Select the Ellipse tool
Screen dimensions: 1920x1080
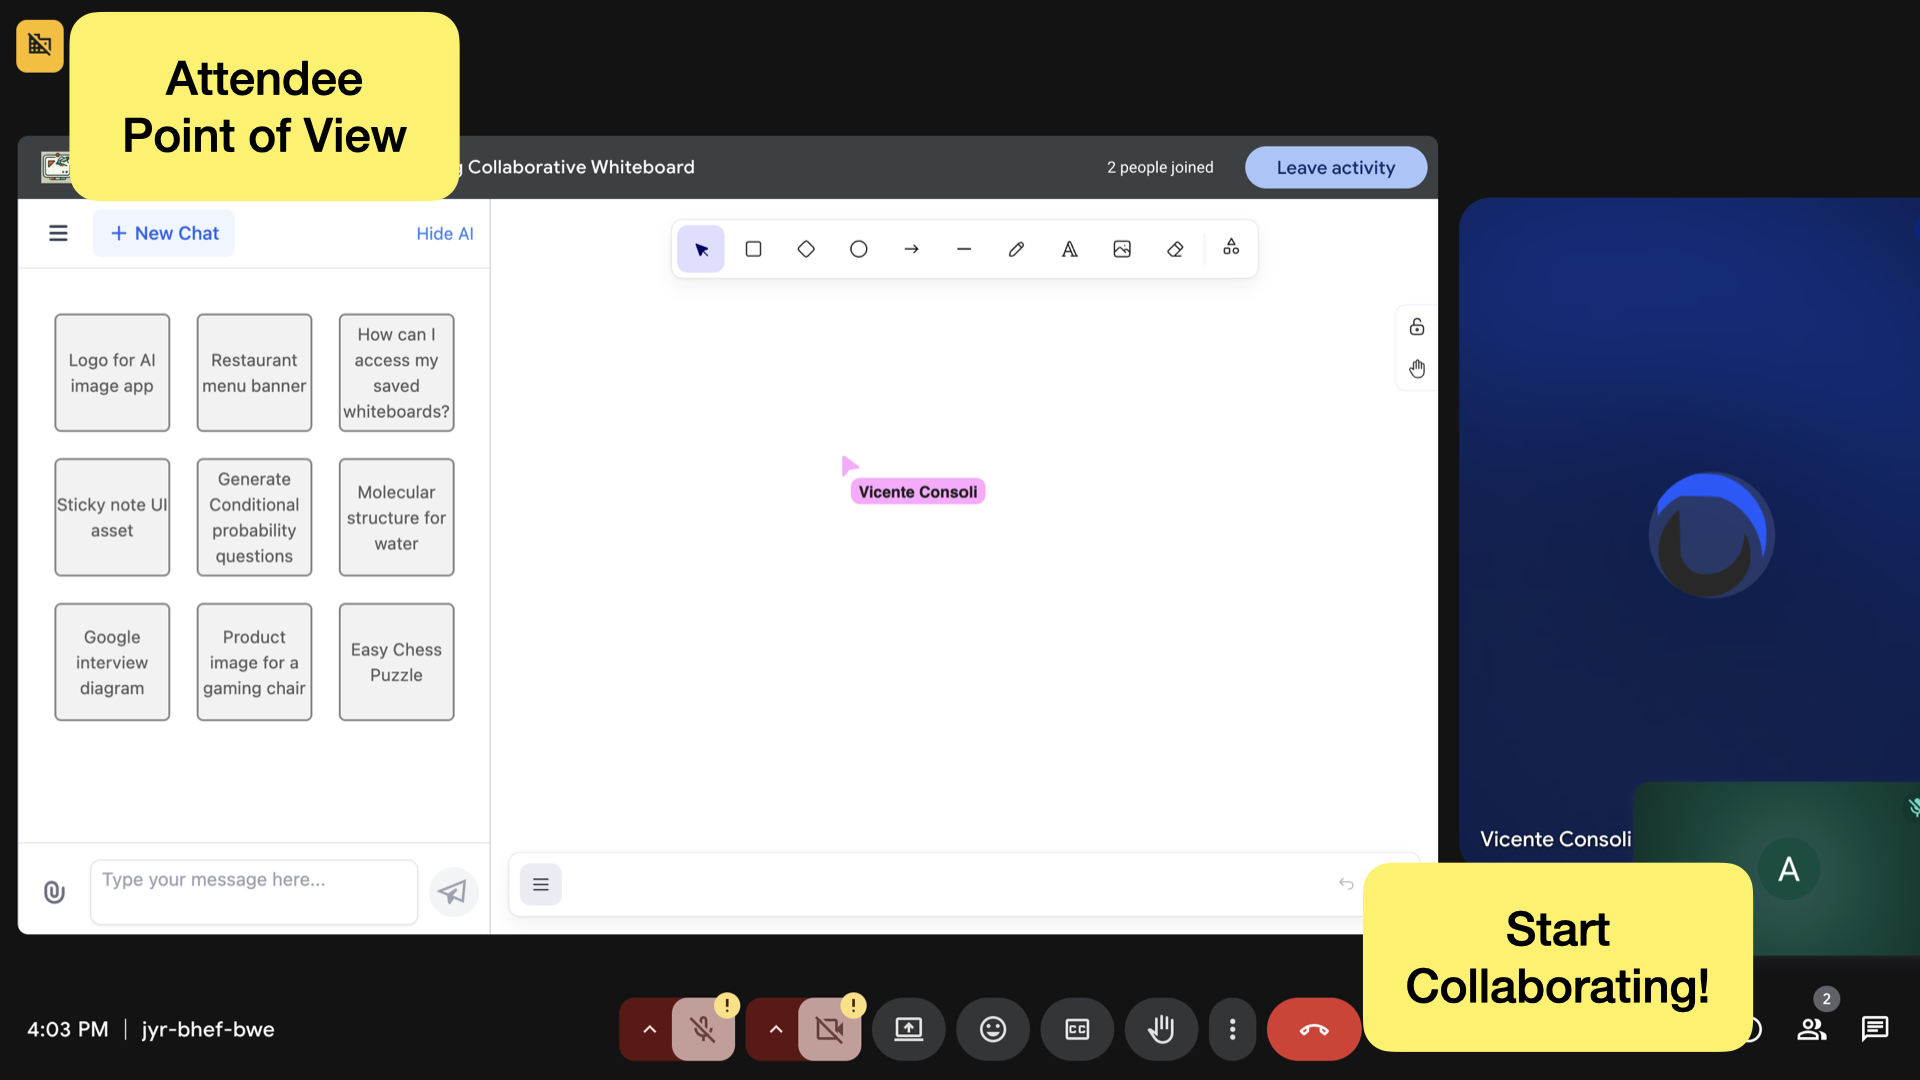[x=858, y=248]
